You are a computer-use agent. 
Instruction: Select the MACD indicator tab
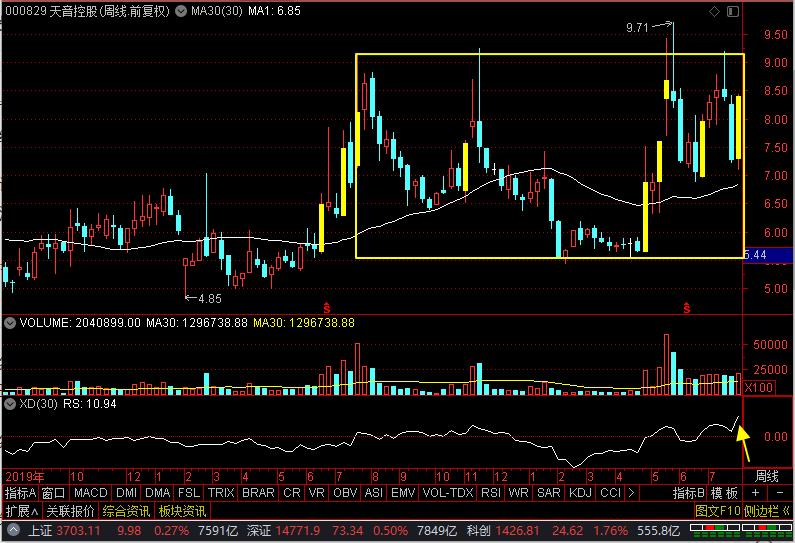click(x=91, y=493)
